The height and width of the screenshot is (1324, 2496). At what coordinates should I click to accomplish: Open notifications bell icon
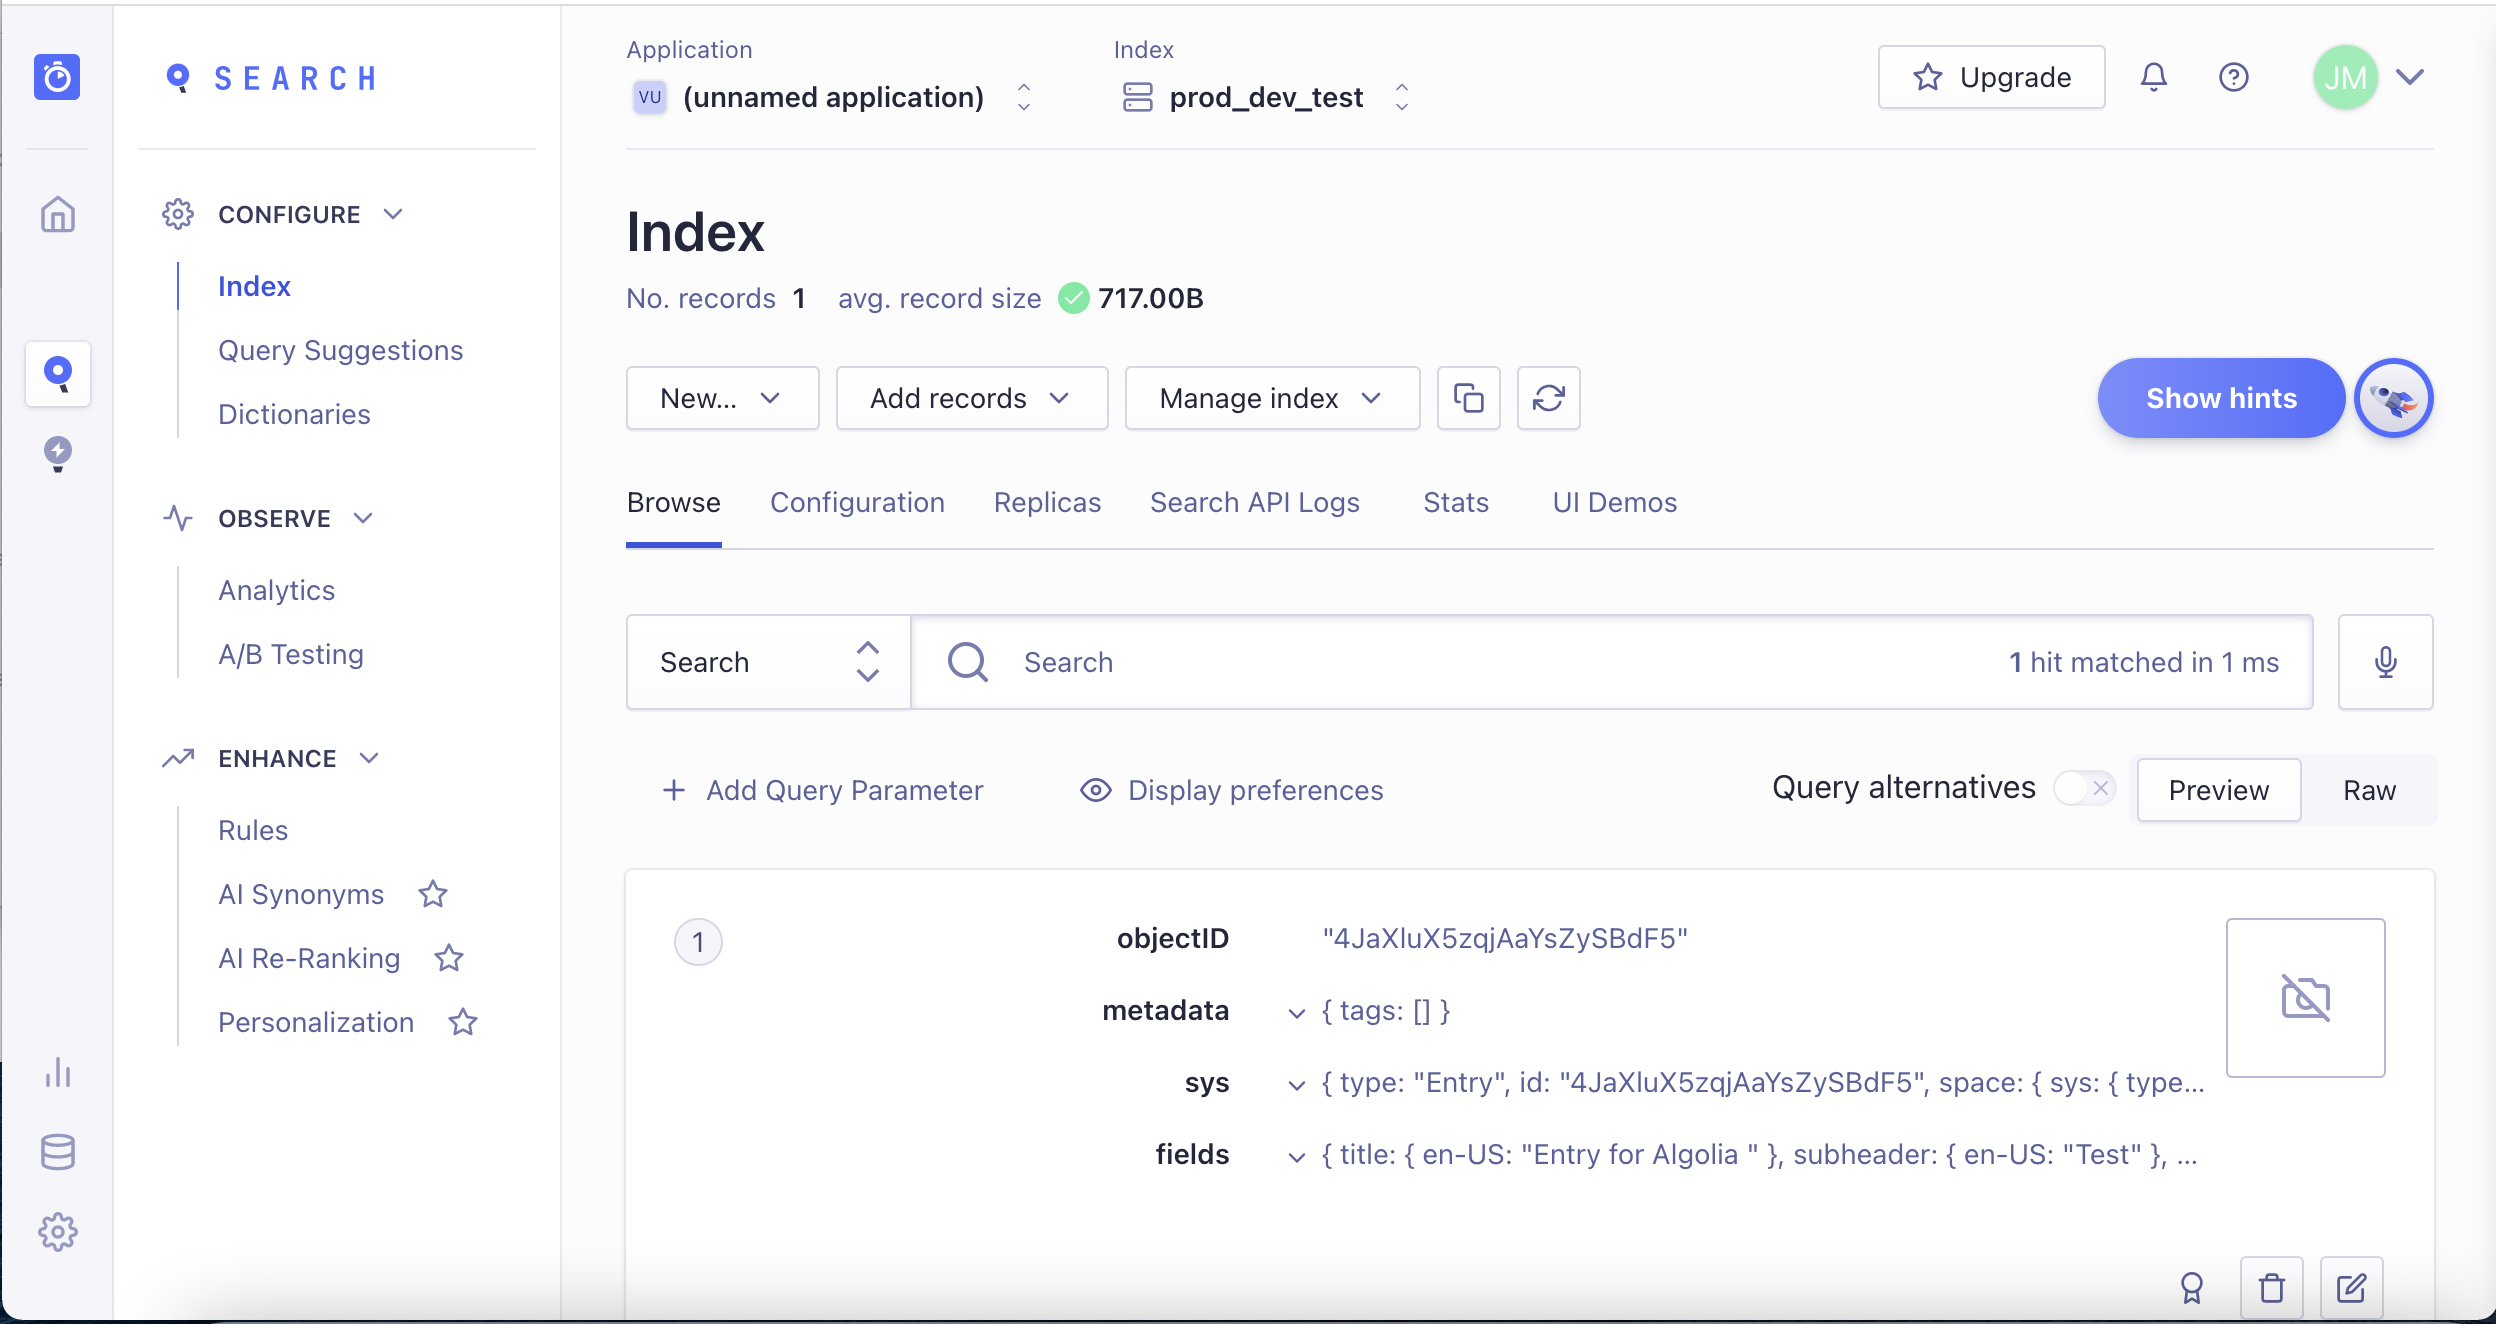coord(2154,77)
